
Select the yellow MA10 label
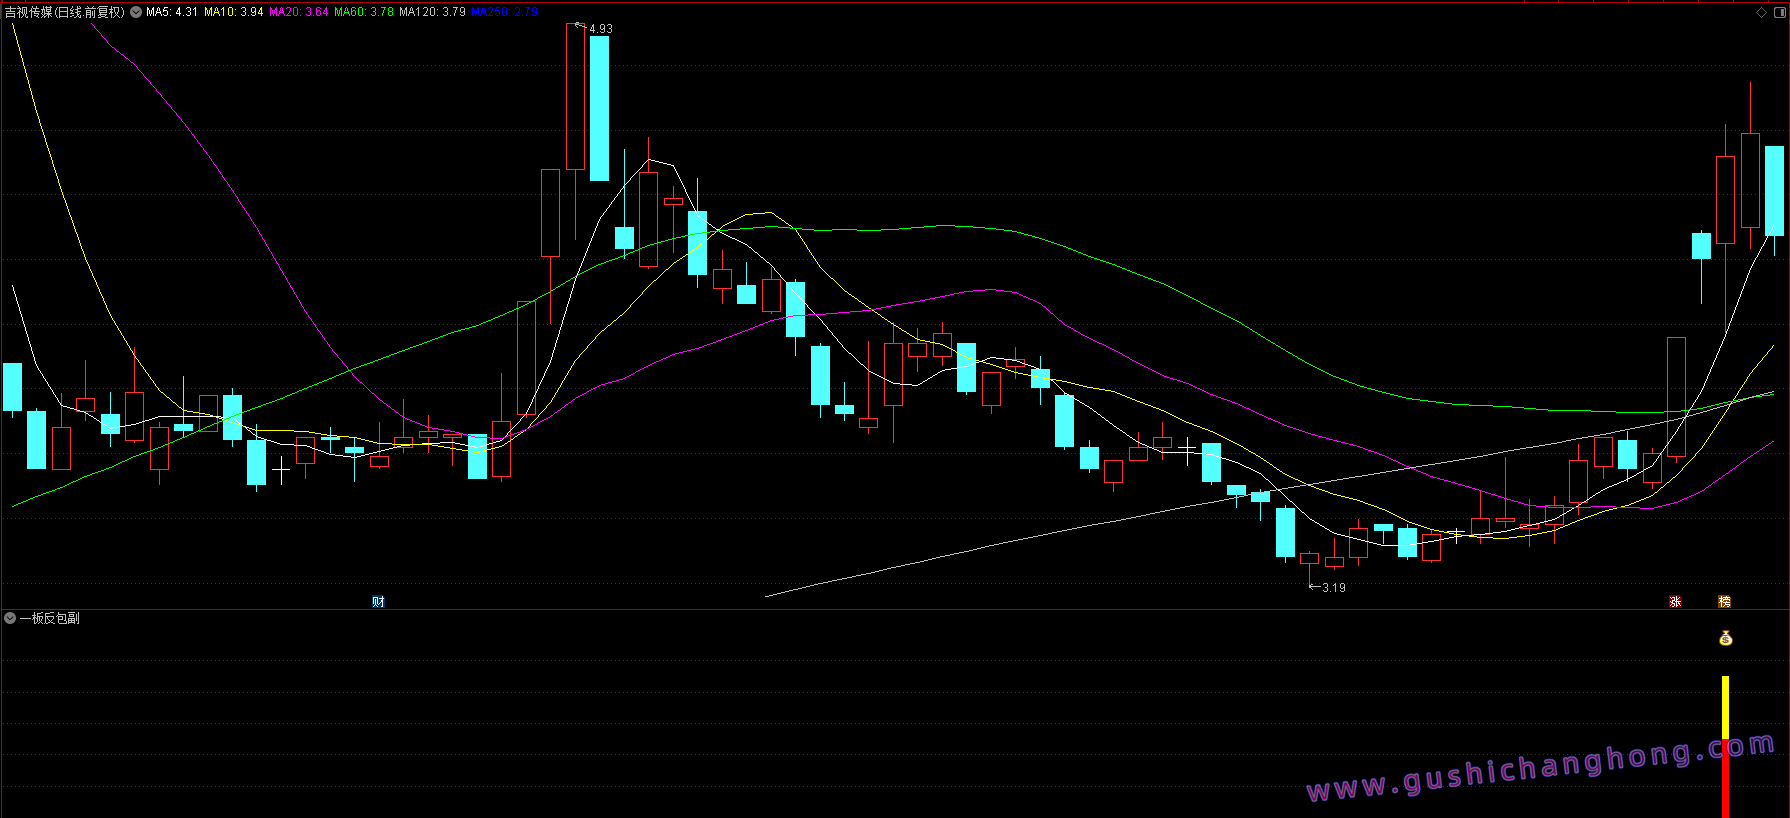pyautogui.click(x=234, y=12)
